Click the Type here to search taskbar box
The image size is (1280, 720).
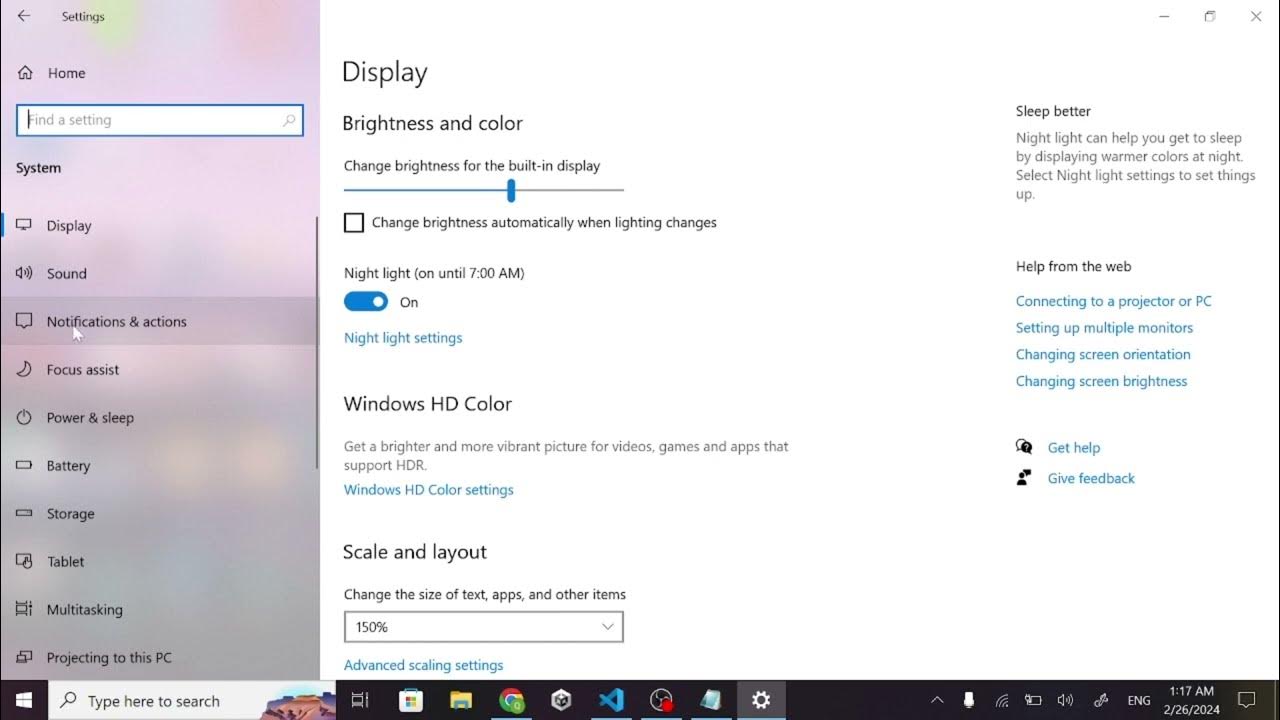pos(192,700)
